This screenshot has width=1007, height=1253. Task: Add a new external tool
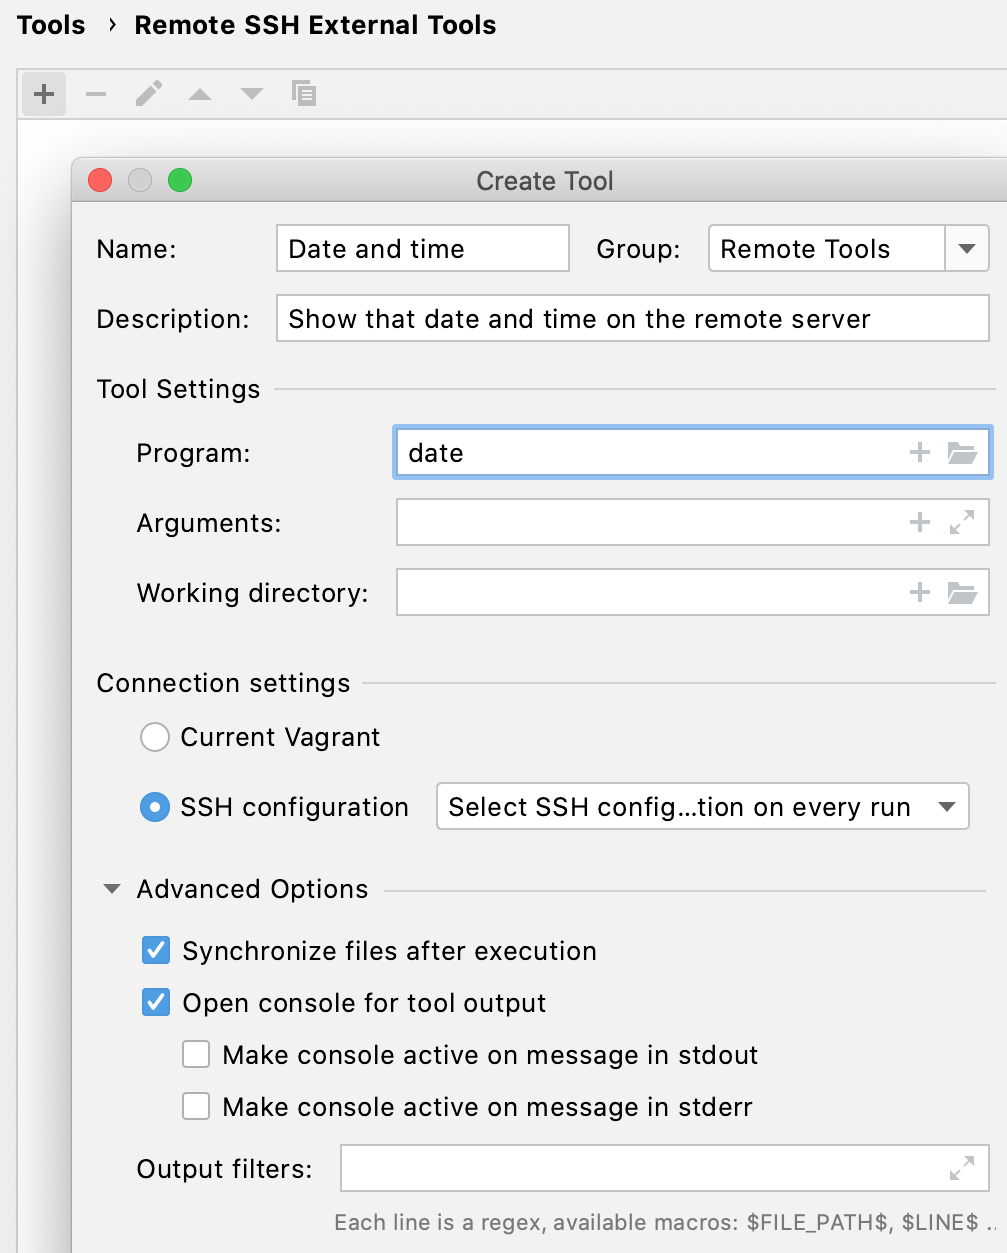[43, 93]
